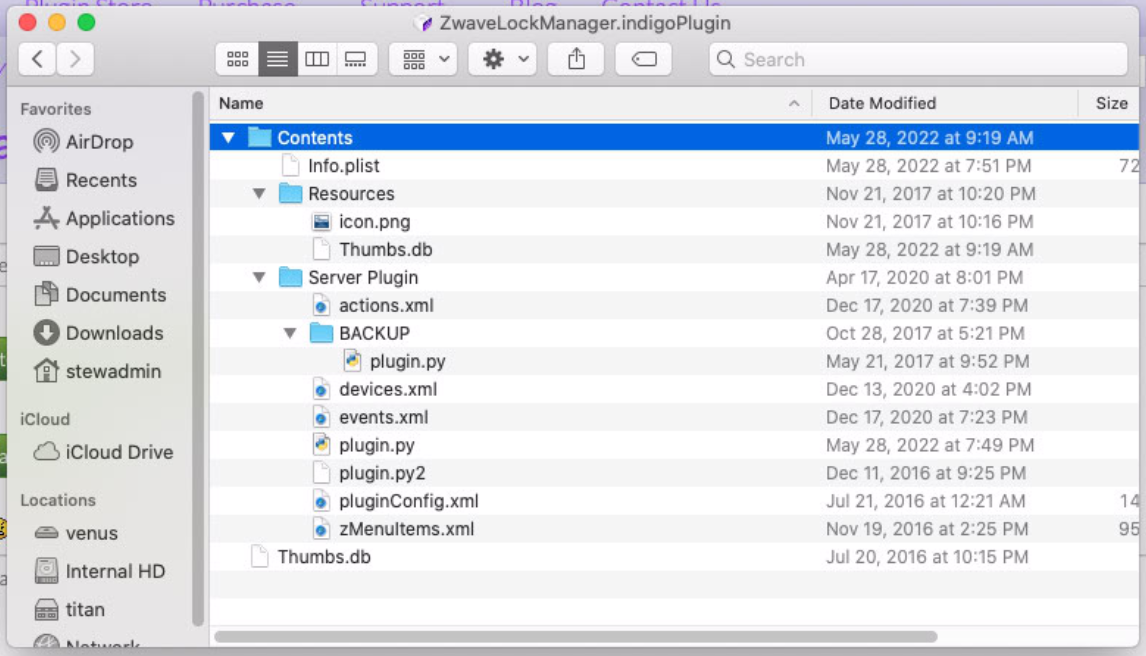Select the BACKUP folder icon

[x=321, y=333]
